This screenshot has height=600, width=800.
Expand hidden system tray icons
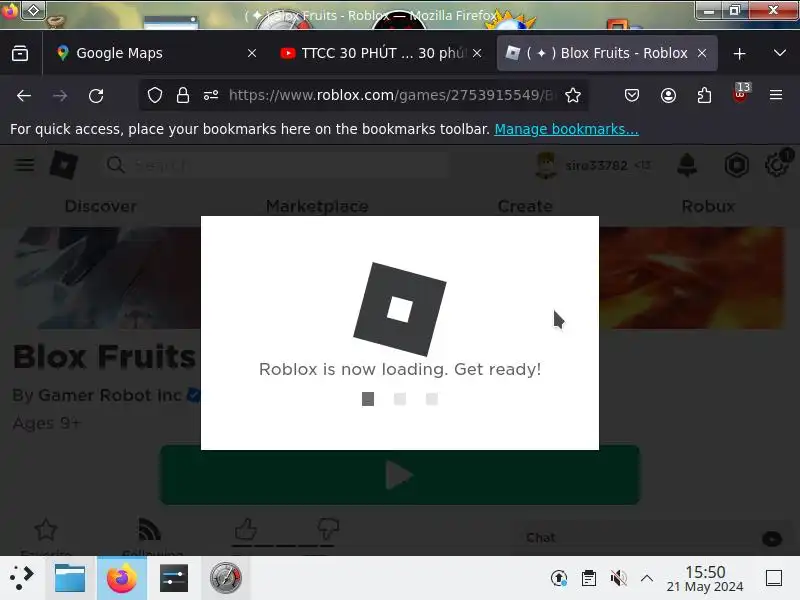point(647,578)
